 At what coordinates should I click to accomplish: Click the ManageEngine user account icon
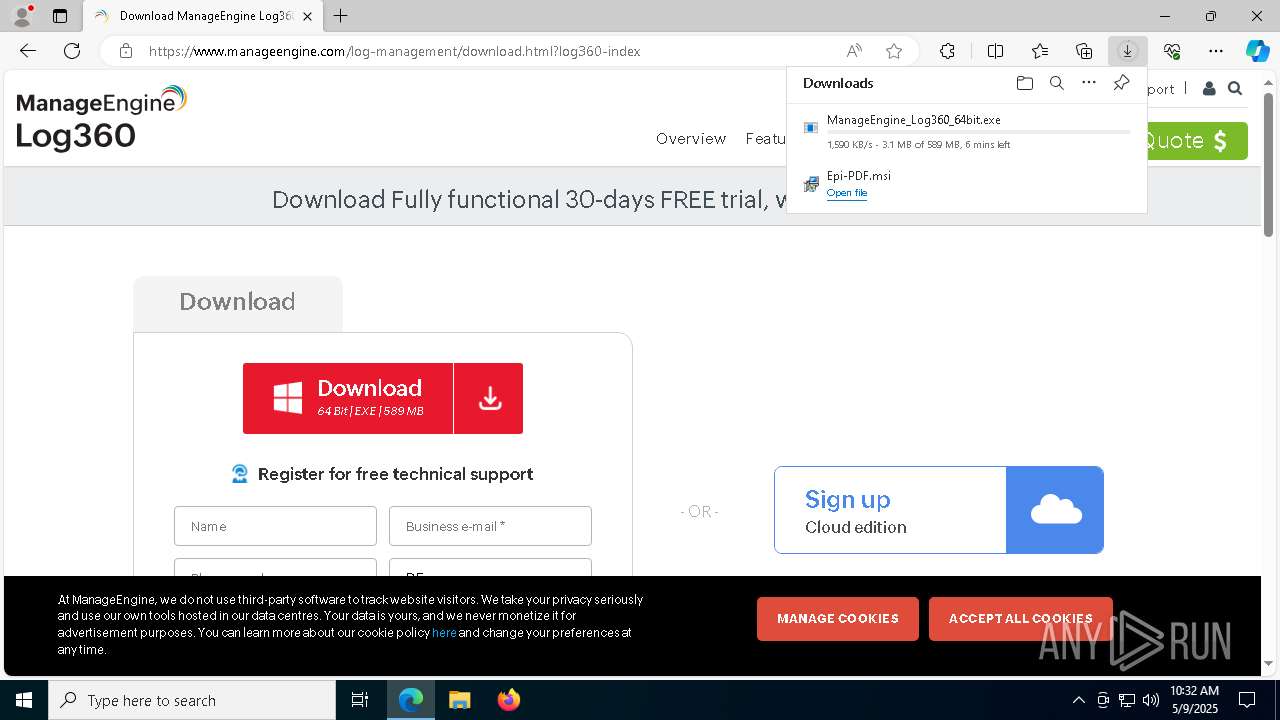pos(1209,89)
